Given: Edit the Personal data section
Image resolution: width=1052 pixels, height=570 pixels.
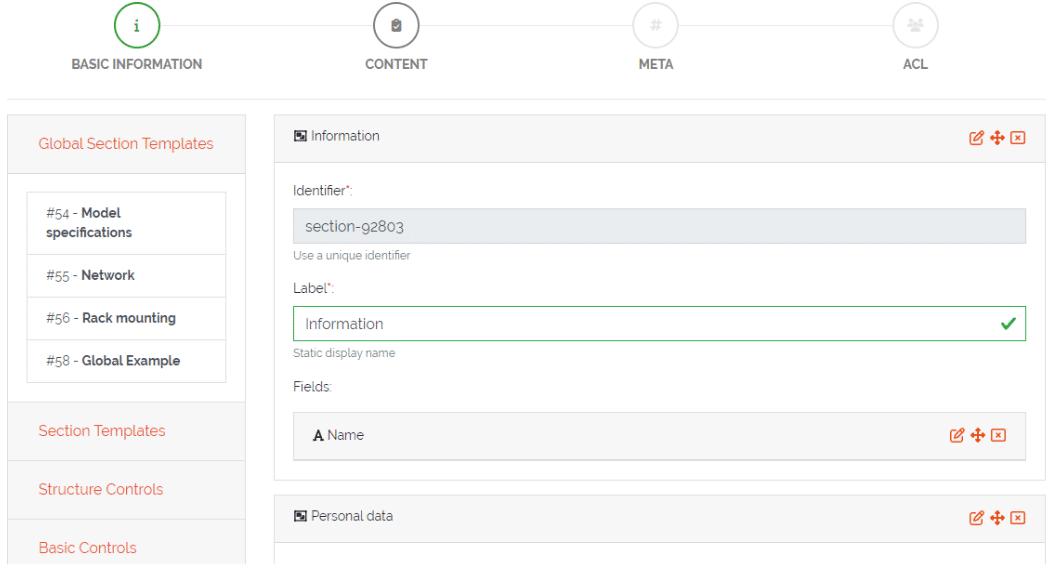Looking at the screenshot, I should click(x=977, y=518).
